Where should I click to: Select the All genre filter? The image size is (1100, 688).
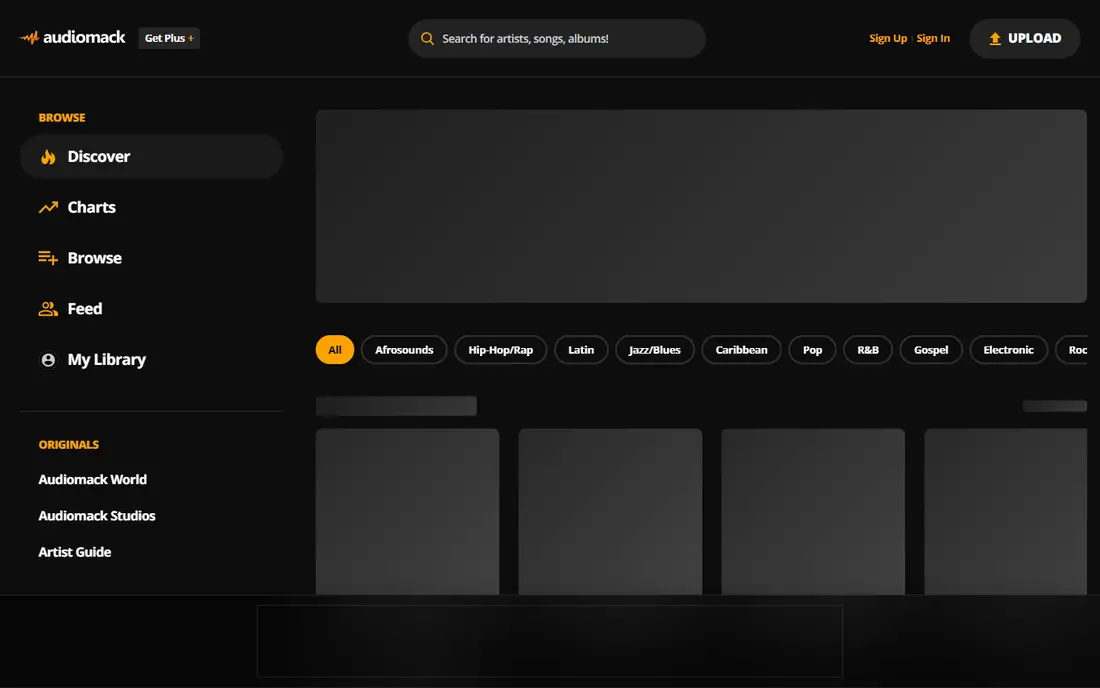pyautogui.click(x=335, y=350)
